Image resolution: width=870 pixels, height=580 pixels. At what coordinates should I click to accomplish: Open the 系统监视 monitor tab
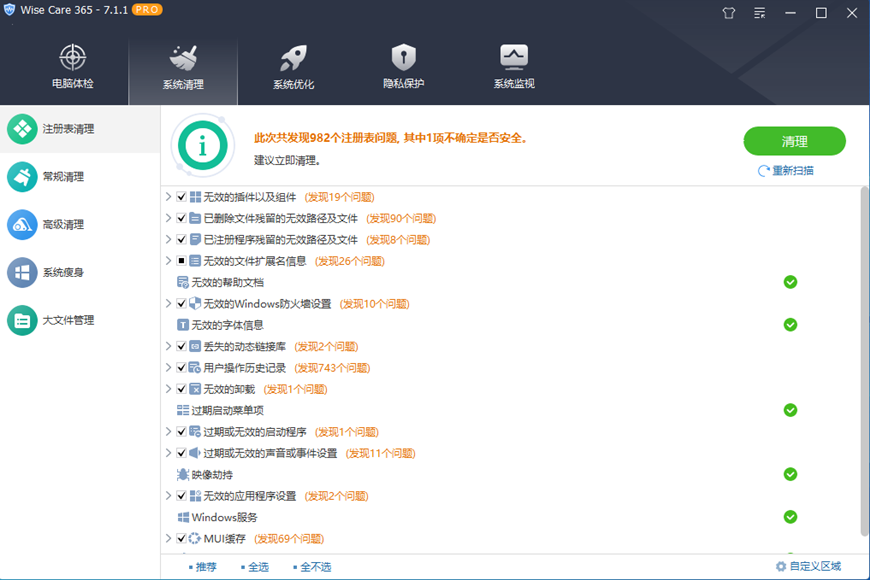[x=514, y=67]
